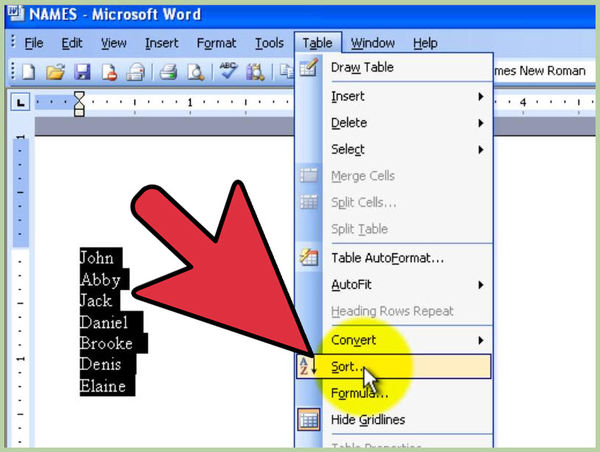Click the Sort A-Z icon
The width and height of the screenshot is (600, 452).
[x=307, y=366]
